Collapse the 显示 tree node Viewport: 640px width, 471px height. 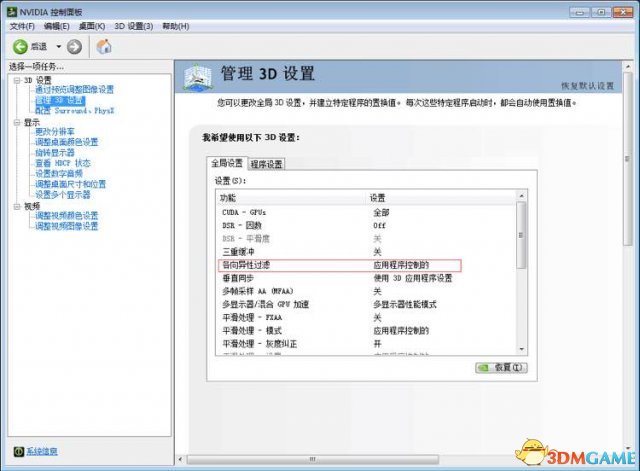pyautogui.click(x=17, y=122)
